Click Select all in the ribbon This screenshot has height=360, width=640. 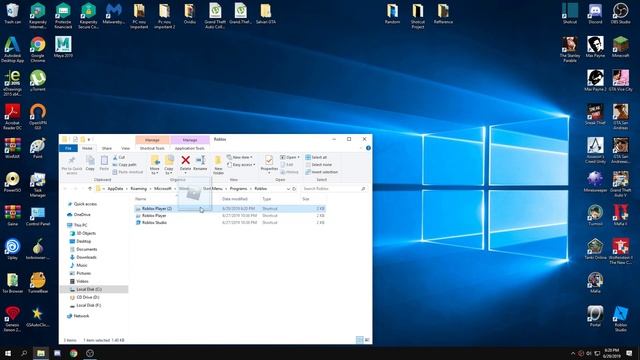pos(316,157)
